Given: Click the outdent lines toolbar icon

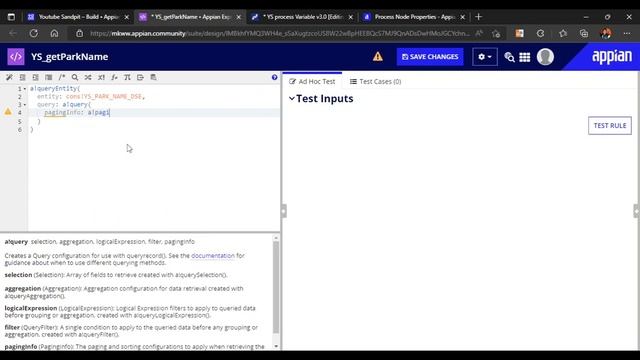Looking at the screenshot, I should [x=22, y=77].
